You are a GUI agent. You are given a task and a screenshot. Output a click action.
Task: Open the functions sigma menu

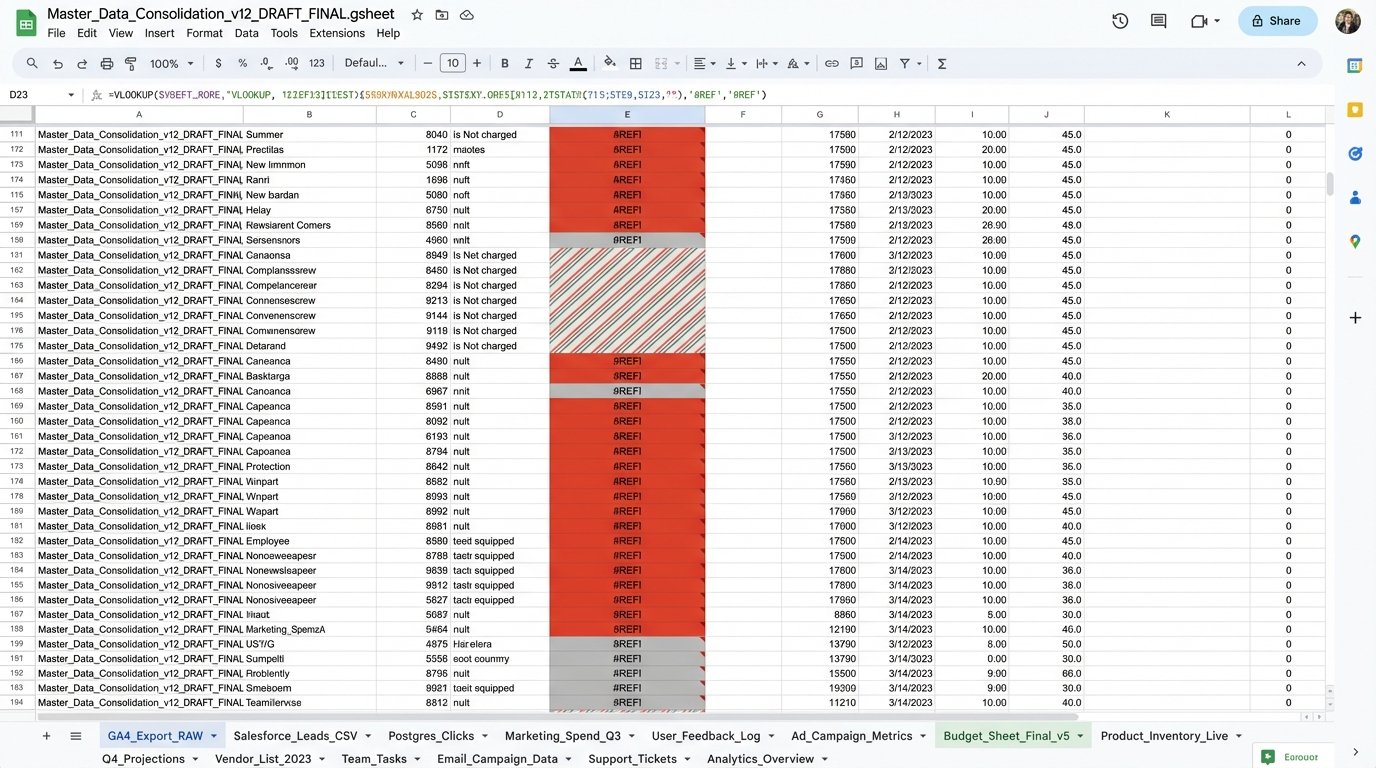coord(941,63)
